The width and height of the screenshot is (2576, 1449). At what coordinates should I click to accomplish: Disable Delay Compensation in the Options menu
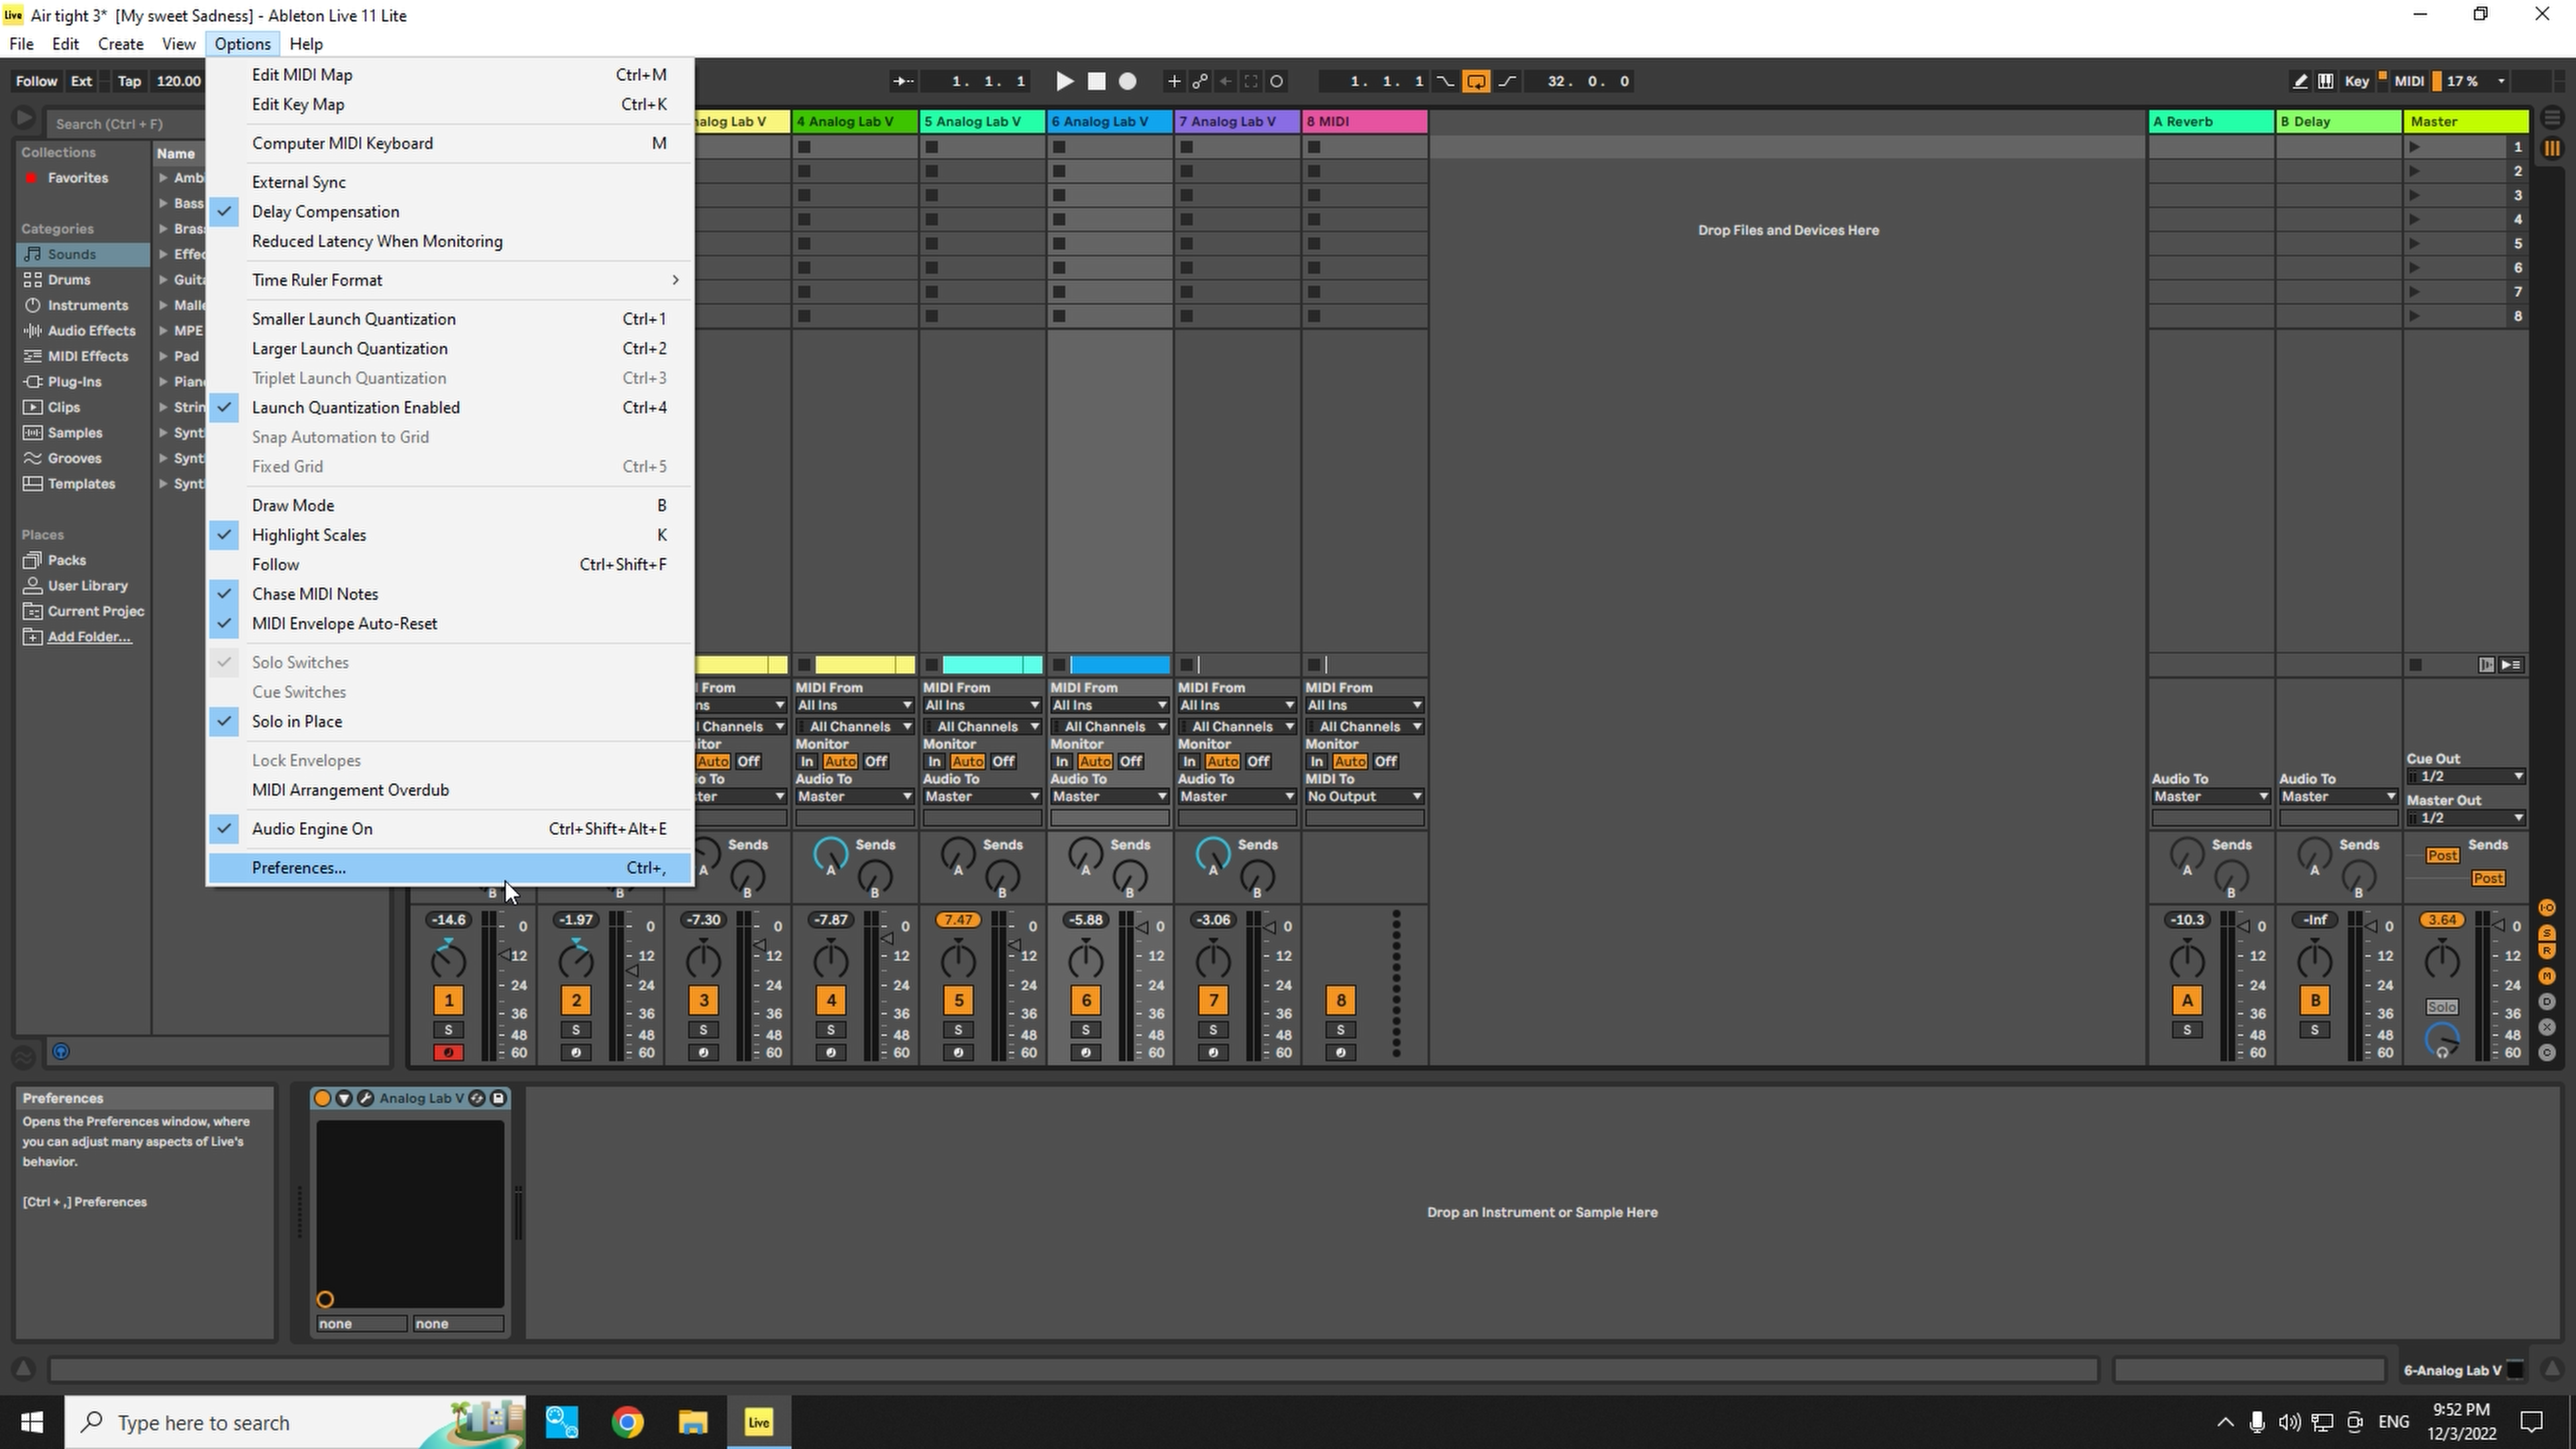click(325, 211)
